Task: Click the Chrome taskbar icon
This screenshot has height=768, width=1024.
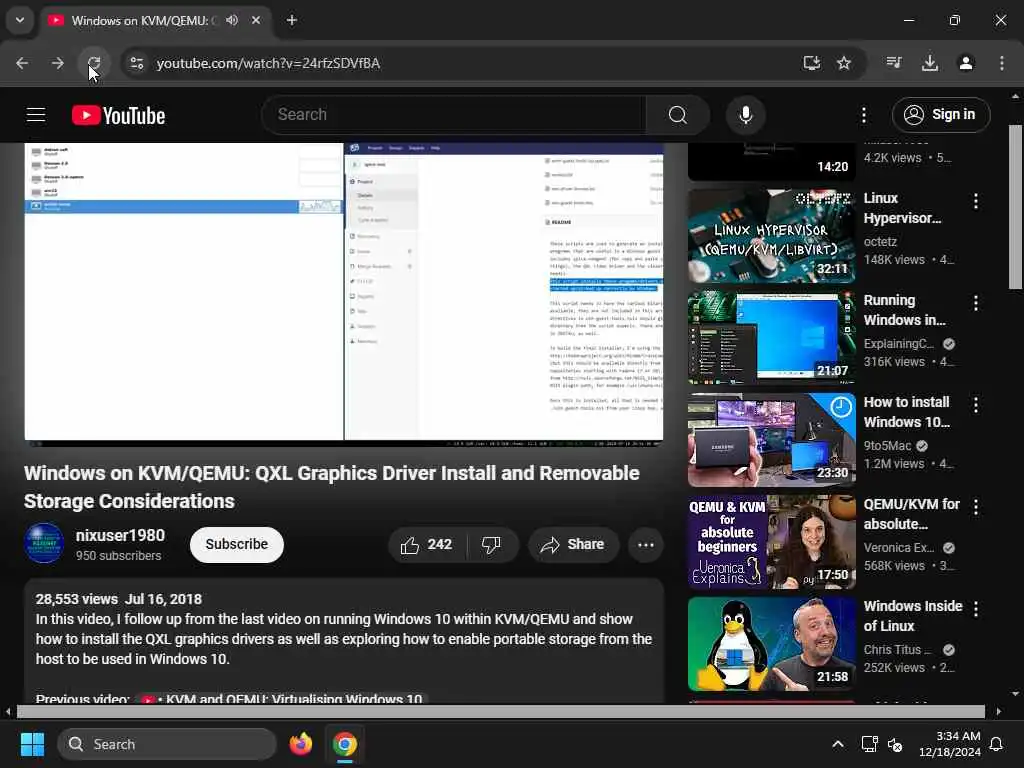Action: click(x=344, y=744)
